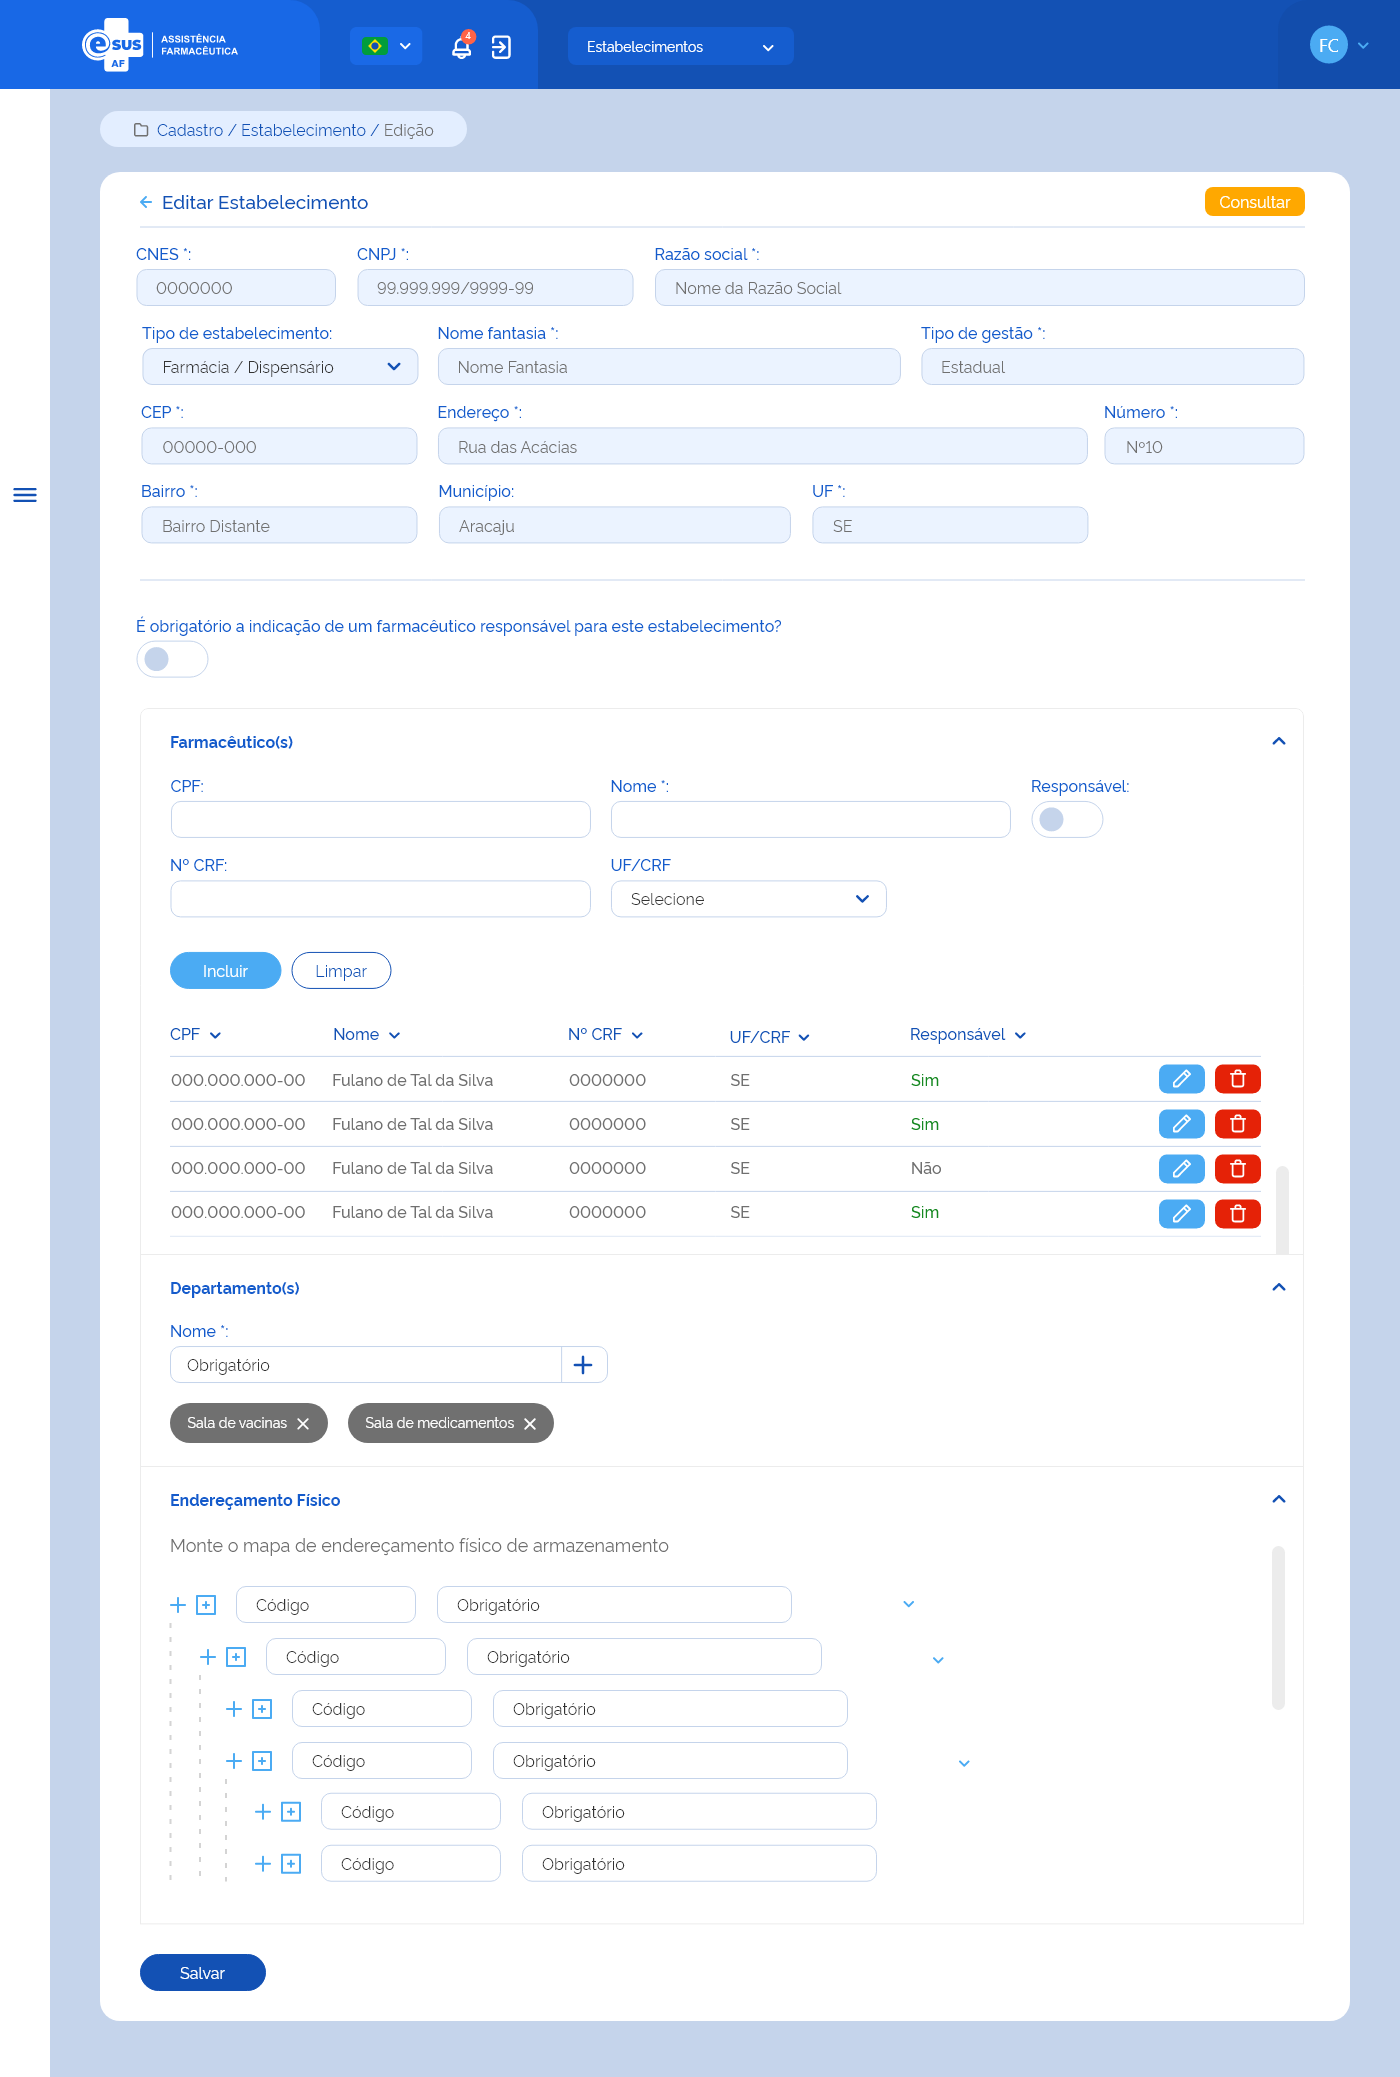Click the FC user avatar
Screen dimensions: 1400x2077
tap(1328, 45)
